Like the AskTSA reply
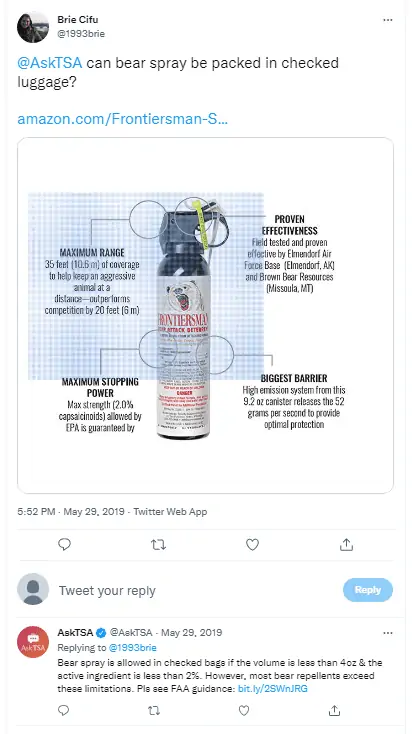 244,711
